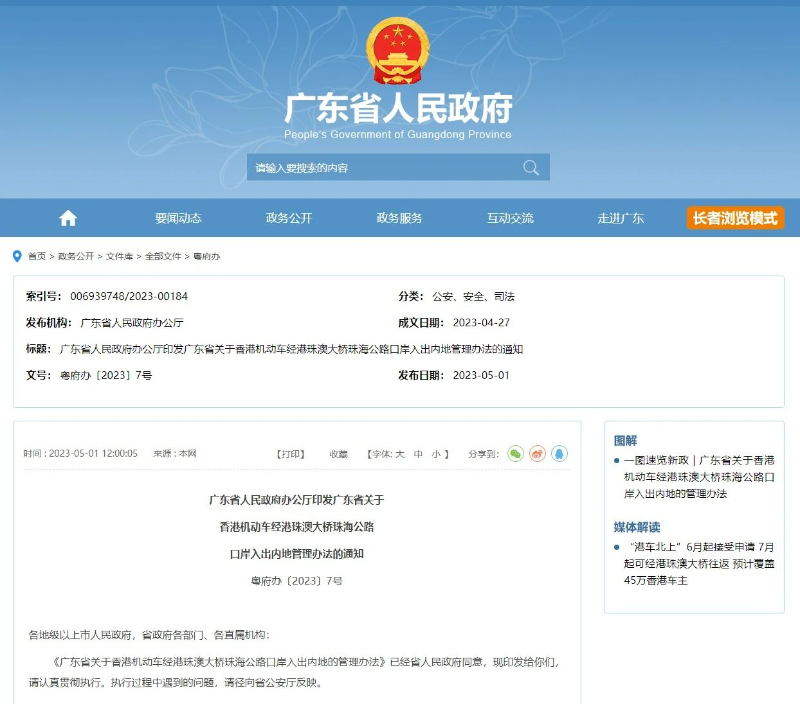
Task: Click the search input field
Action: (x=380, y=167)
